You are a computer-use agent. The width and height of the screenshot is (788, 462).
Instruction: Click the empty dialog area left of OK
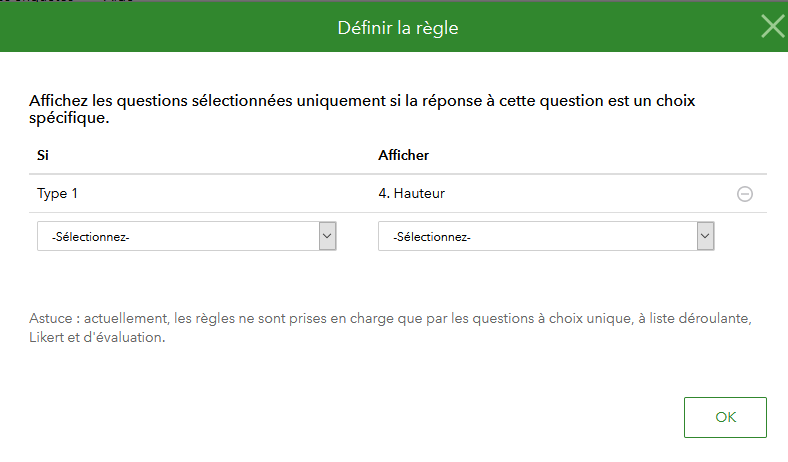(x=352, y=417)
